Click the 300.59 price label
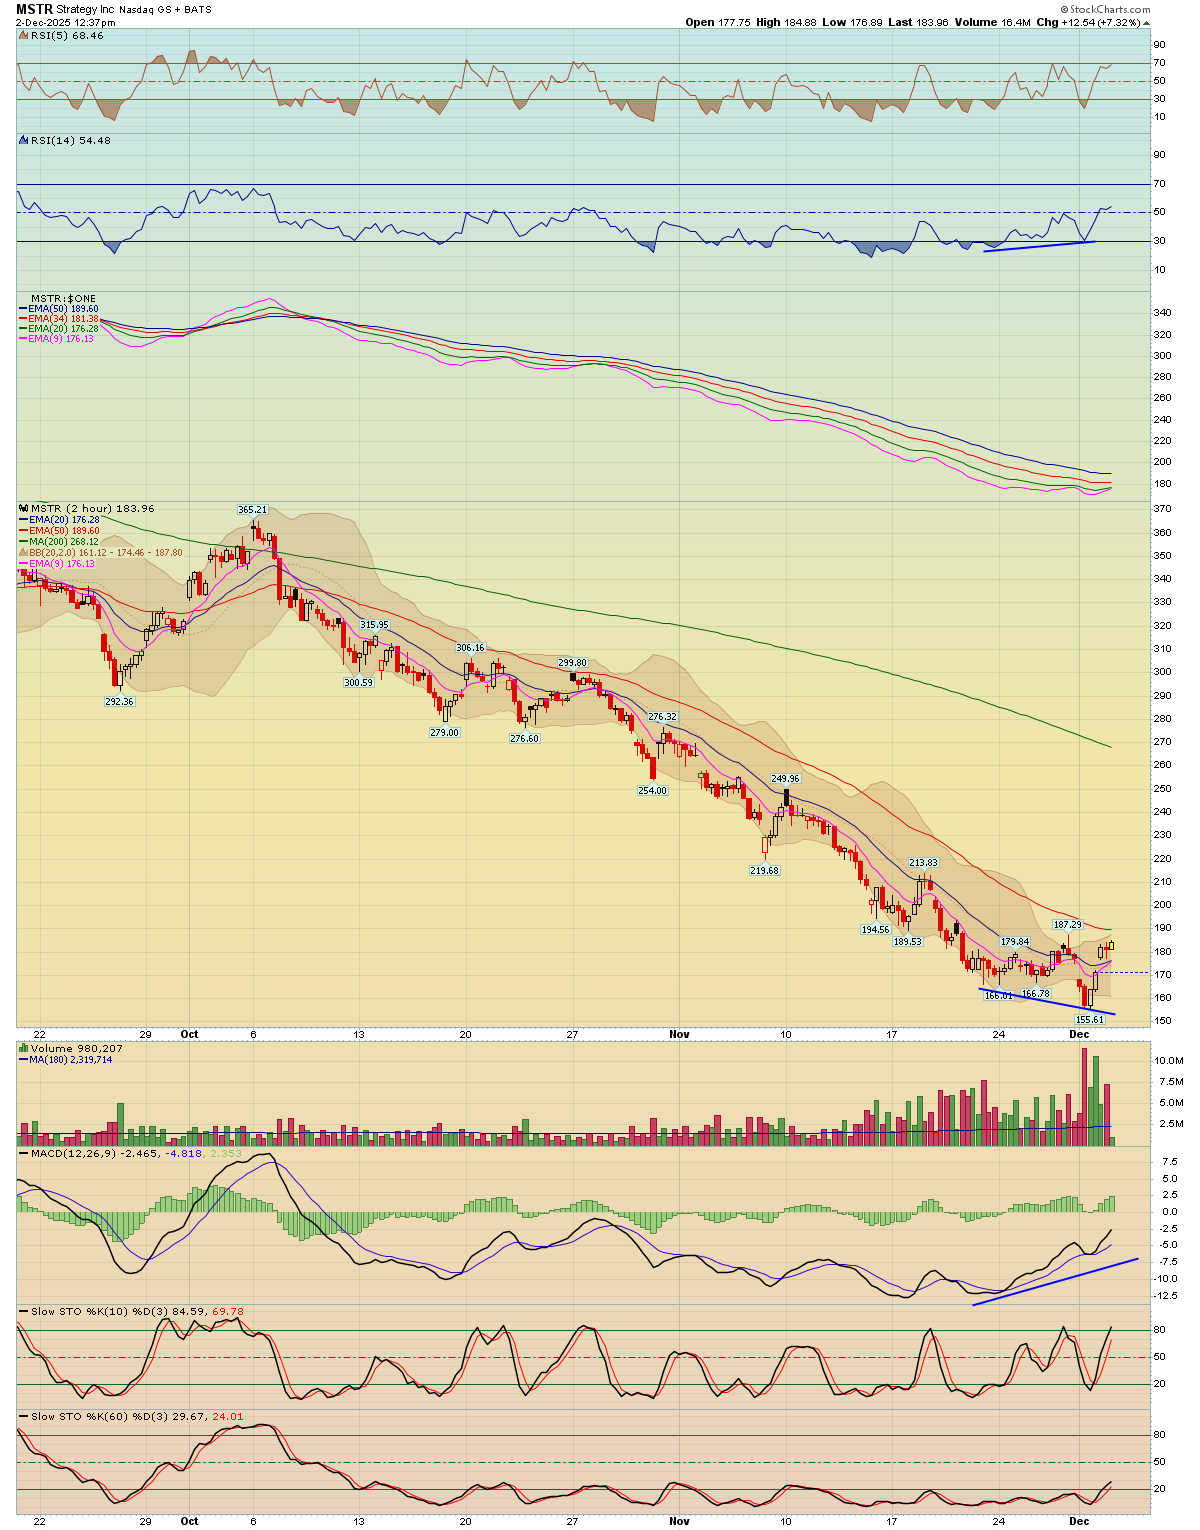This screenshot has width=1200, height=1530. pyautogui.click(x=358, y=682)
